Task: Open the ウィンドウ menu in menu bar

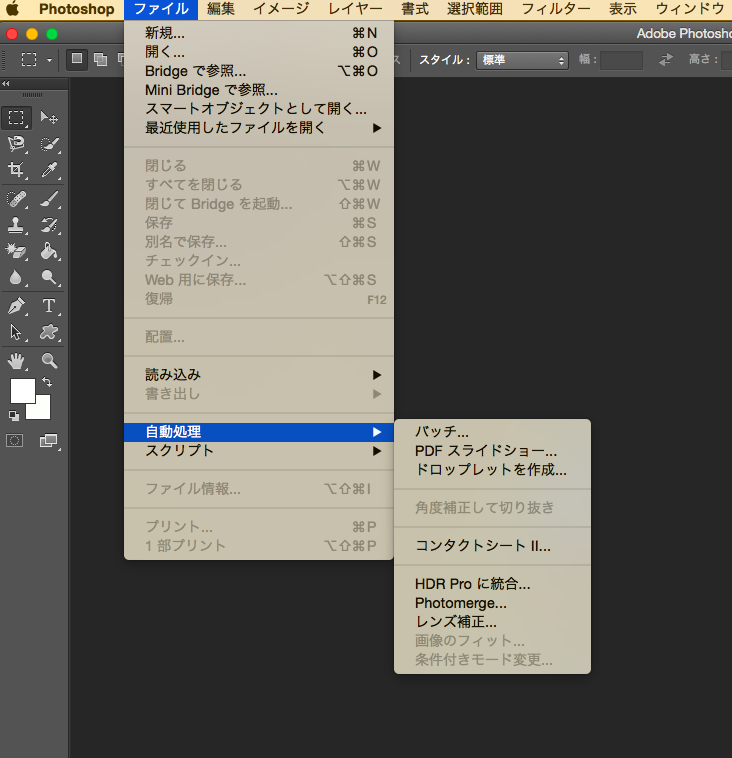Action: coord(690,9)
